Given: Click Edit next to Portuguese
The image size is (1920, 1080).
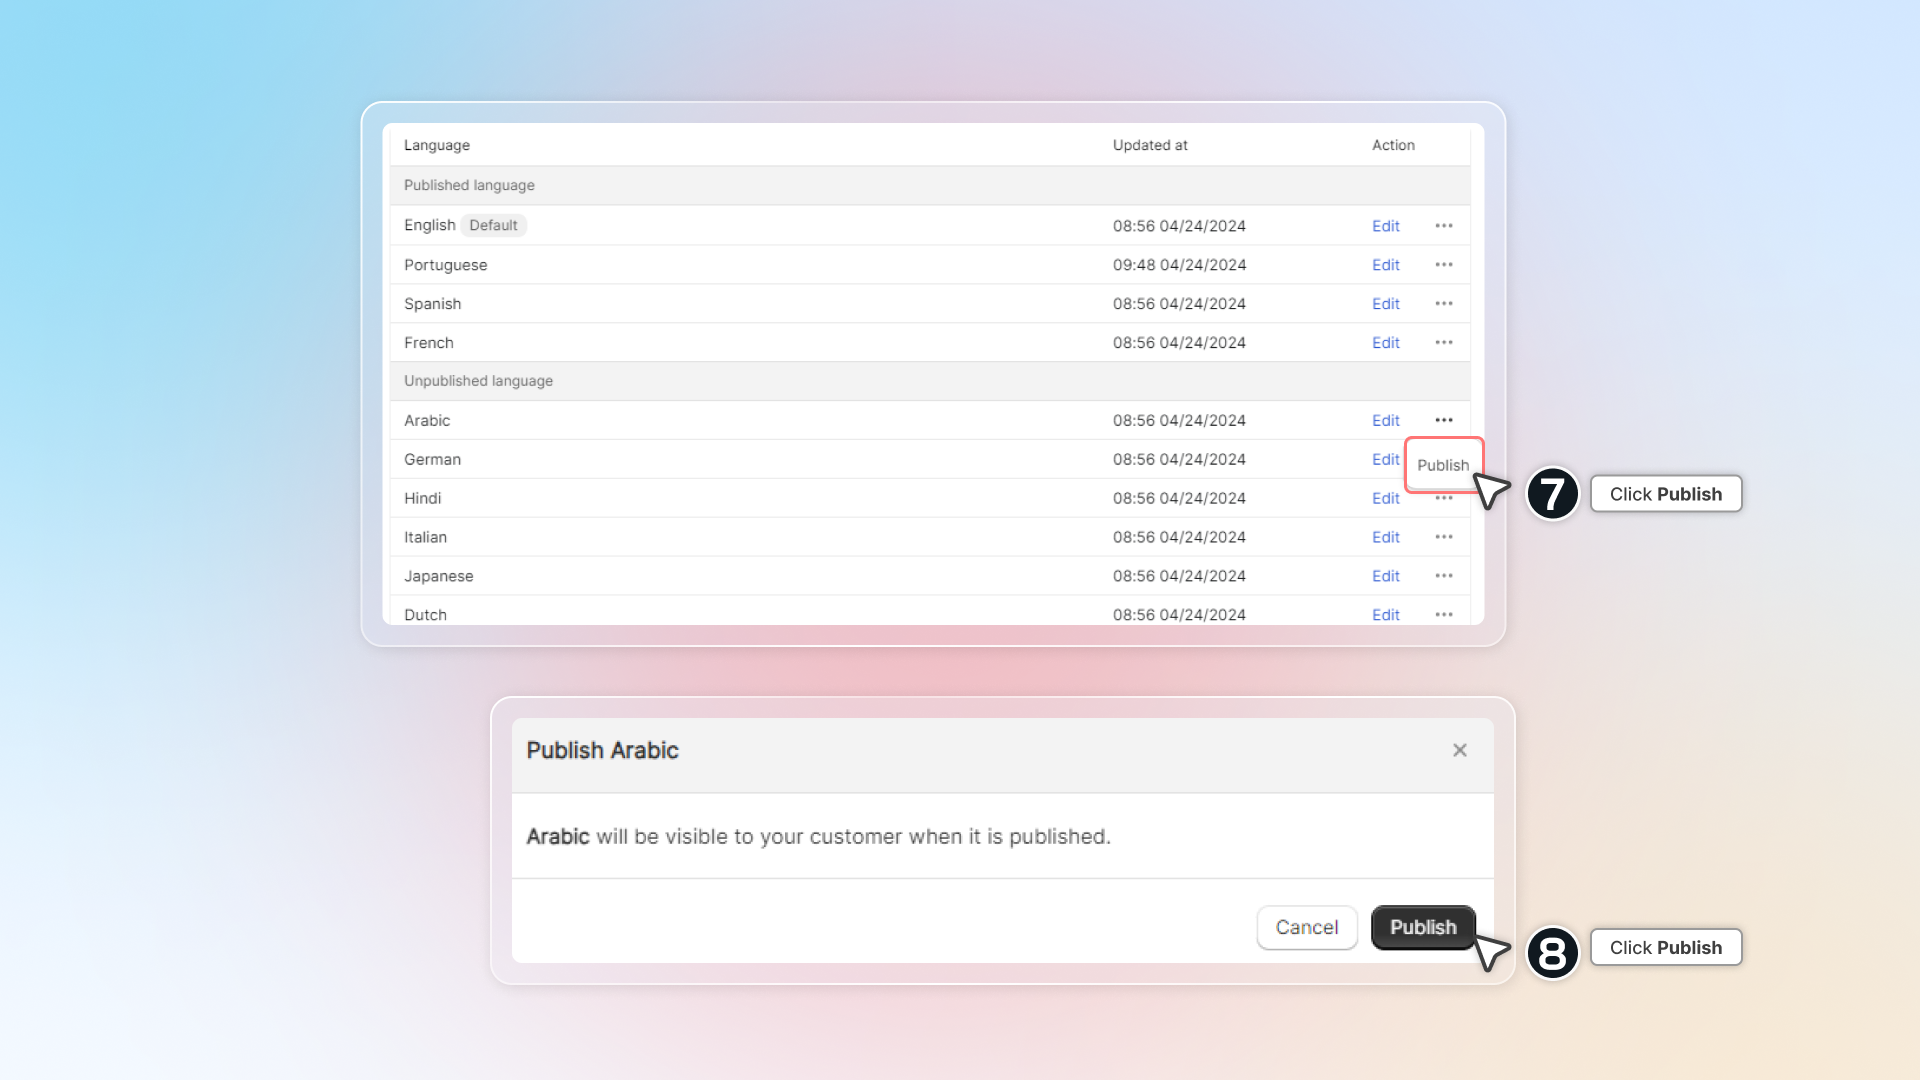Looking at the screenshot, I should [x=1386, y=264].
